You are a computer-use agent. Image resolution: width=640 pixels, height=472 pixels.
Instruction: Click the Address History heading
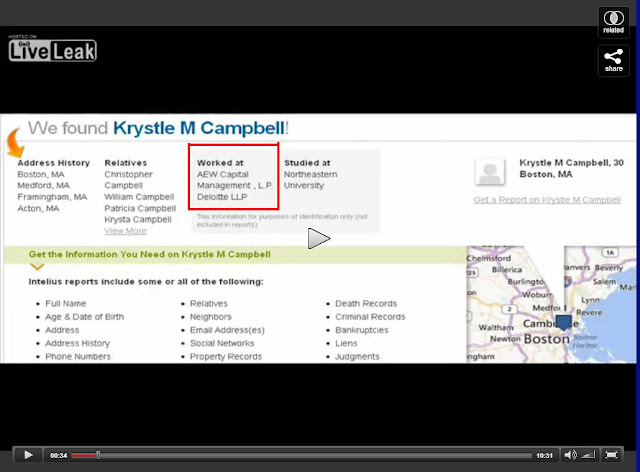[53, 163]
